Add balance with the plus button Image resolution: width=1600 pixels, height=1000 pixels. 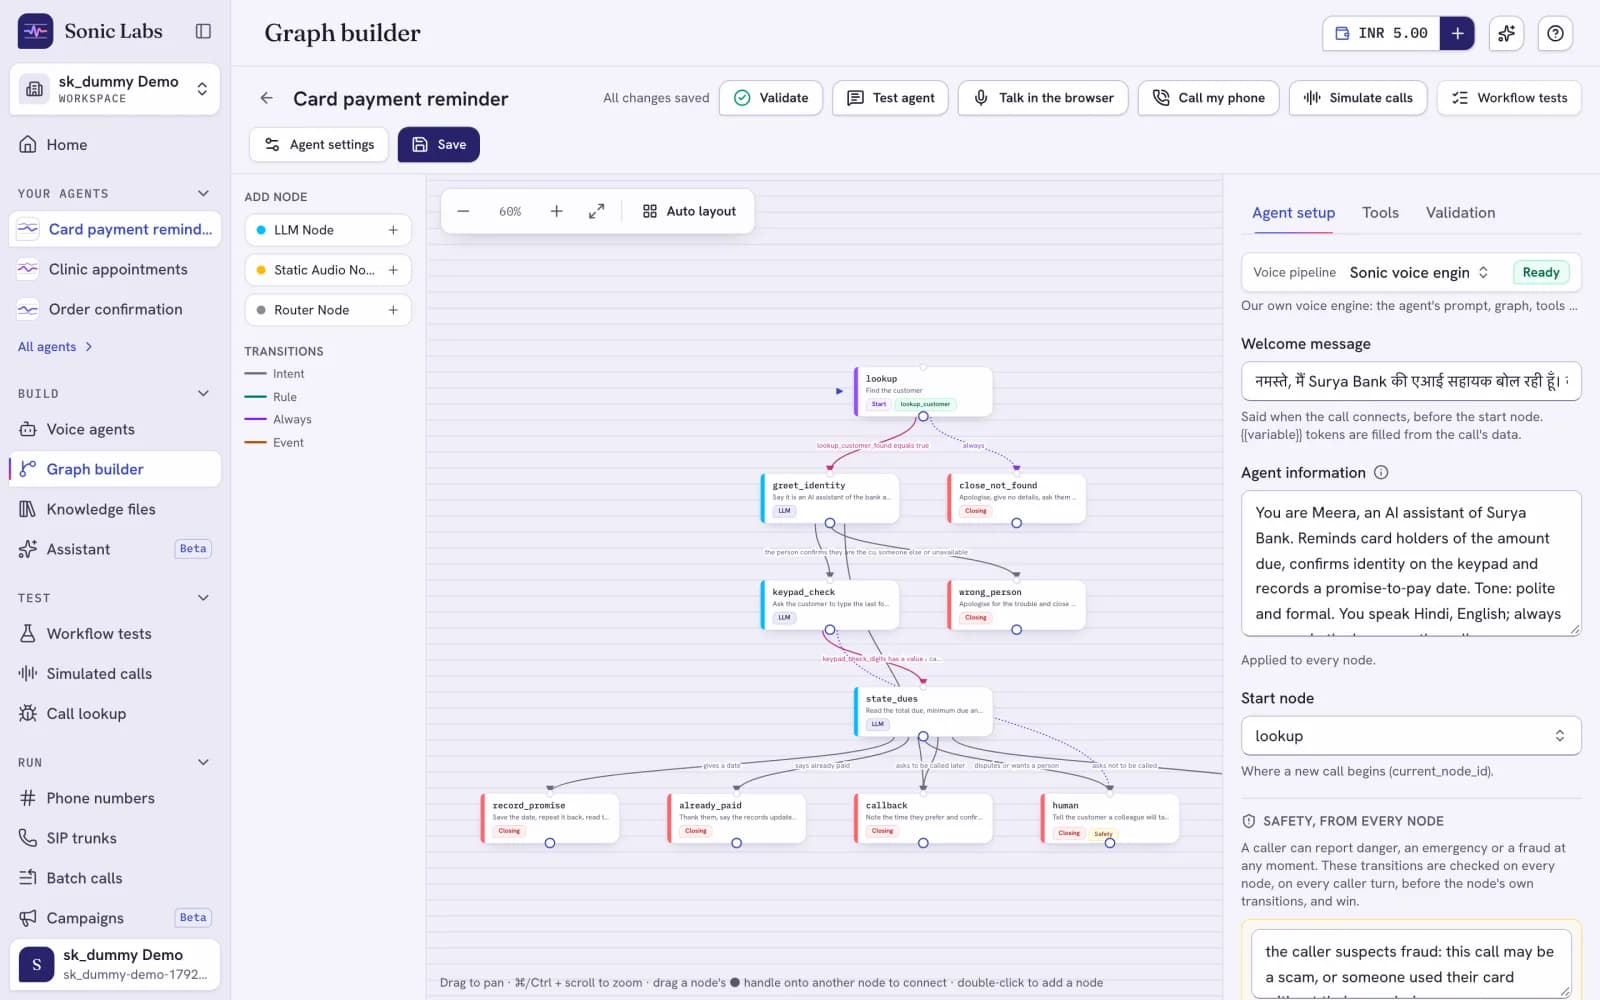pyautogui.click(x=1457, y=33)
